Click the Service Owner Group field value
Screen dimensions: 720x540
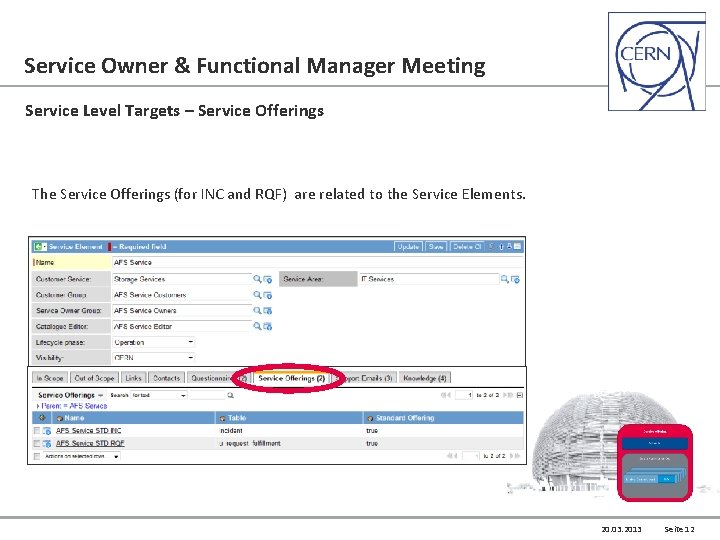click(x=181, y=310)
